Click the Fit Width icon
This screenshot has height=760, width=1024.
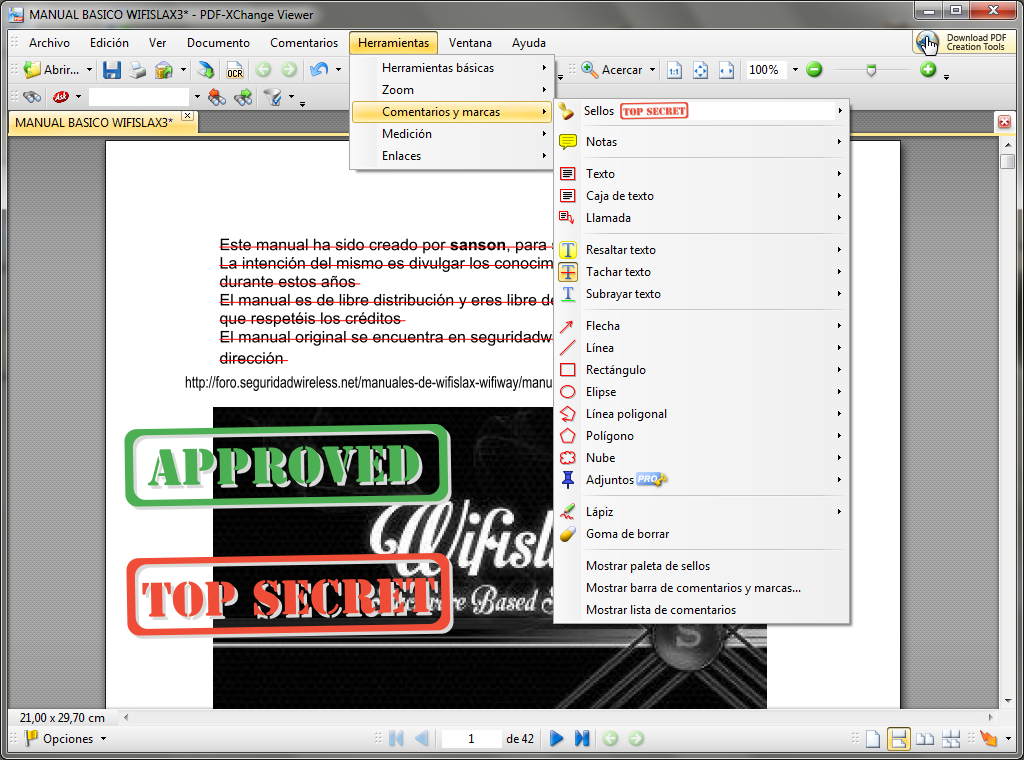click(726, 70)
